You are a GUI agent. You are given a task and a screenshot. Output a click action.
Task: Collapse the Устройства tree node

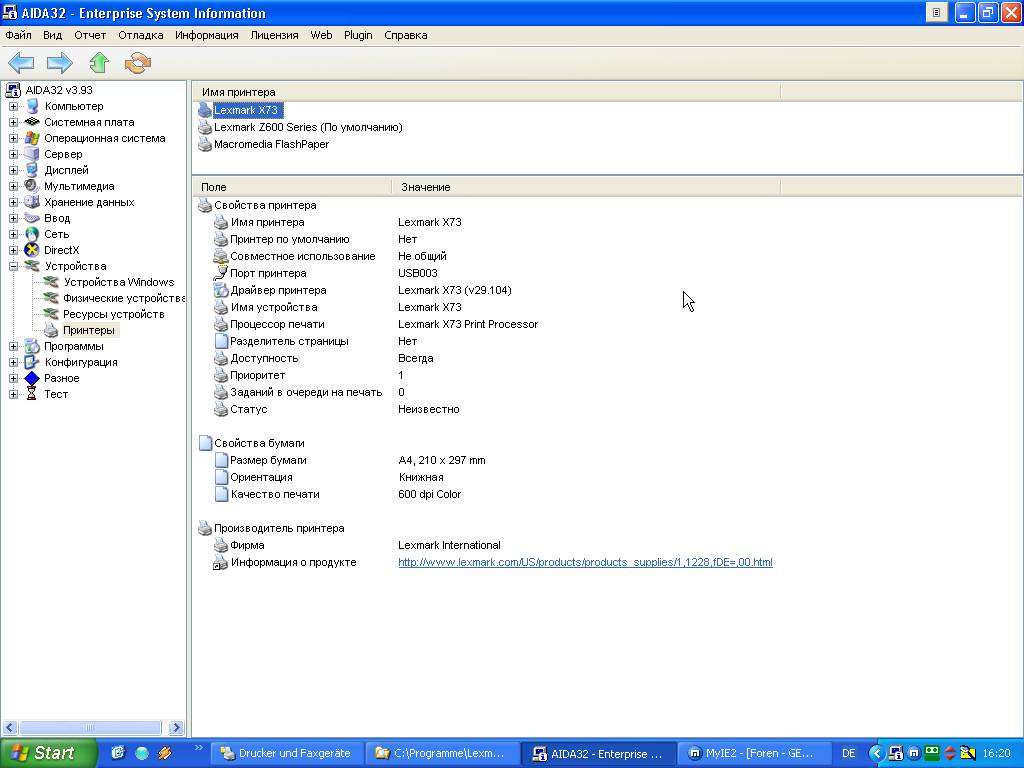pyautogui.click(x=13, y=266)
